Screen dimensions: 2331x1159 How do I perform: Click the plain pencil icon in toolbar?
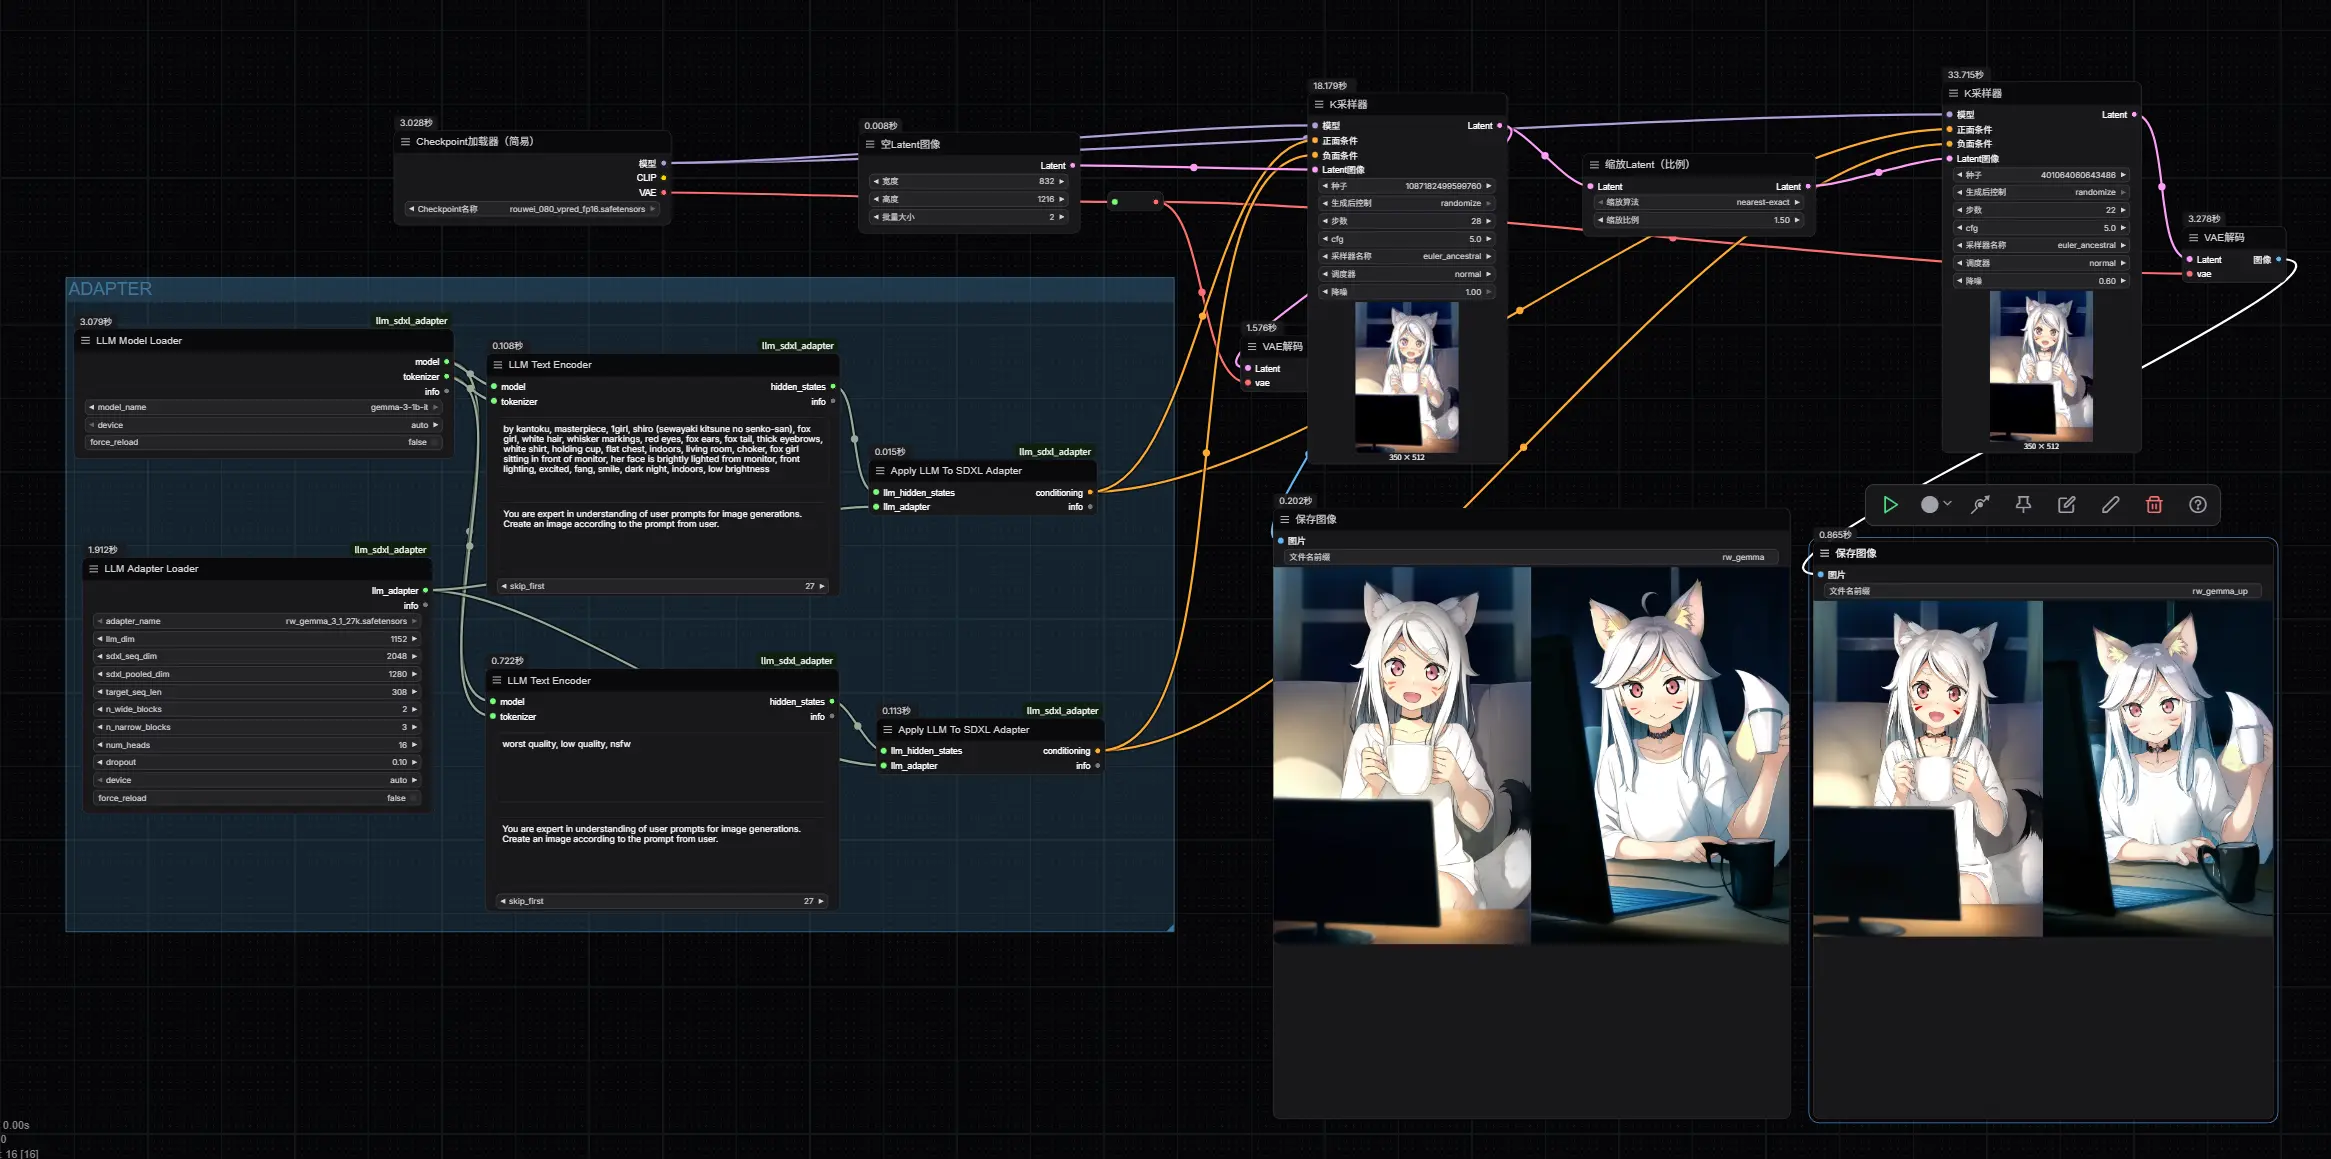tap(2110, 505)
